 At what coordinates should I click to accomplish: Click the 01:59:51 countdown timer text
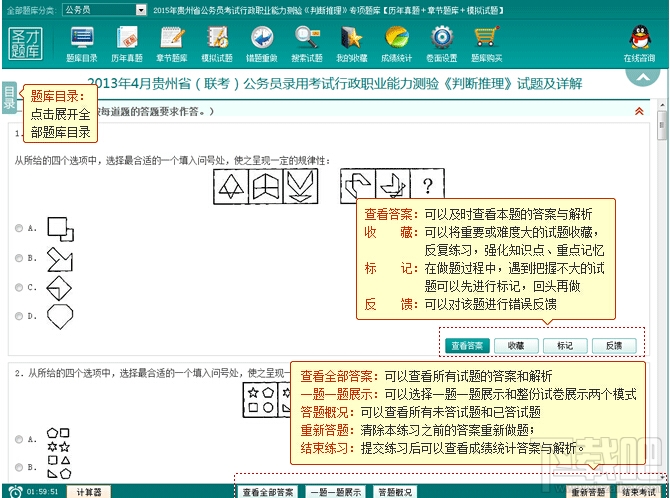pos(42,492)
